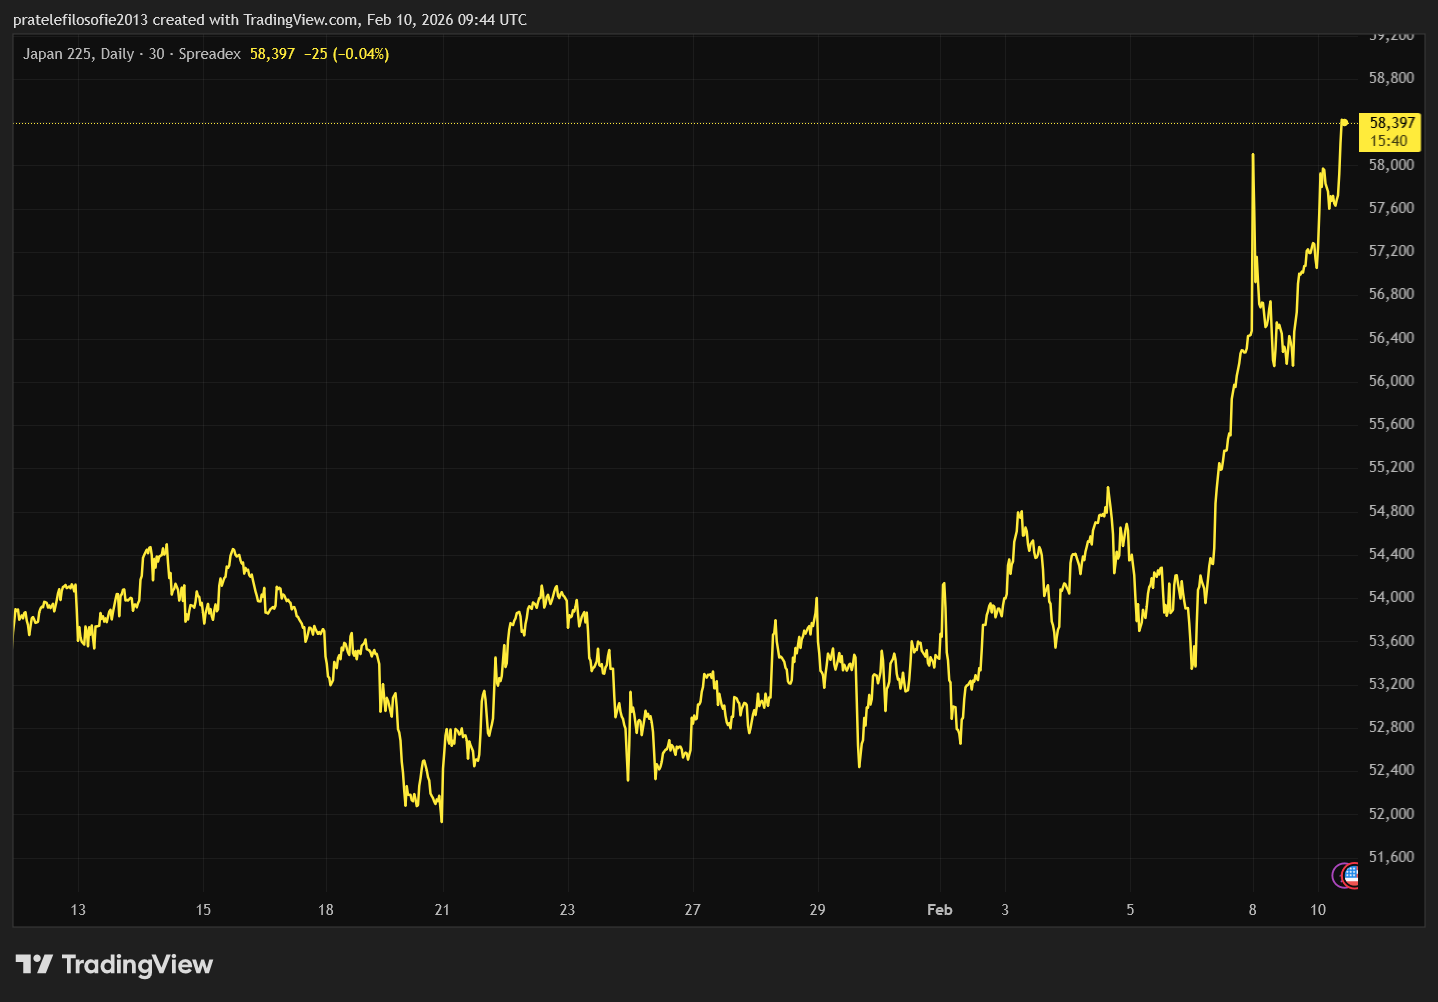Click the '13' date label on time axis
The width and height of the screenshot is (1438, 1002).
tap(78, 910)
